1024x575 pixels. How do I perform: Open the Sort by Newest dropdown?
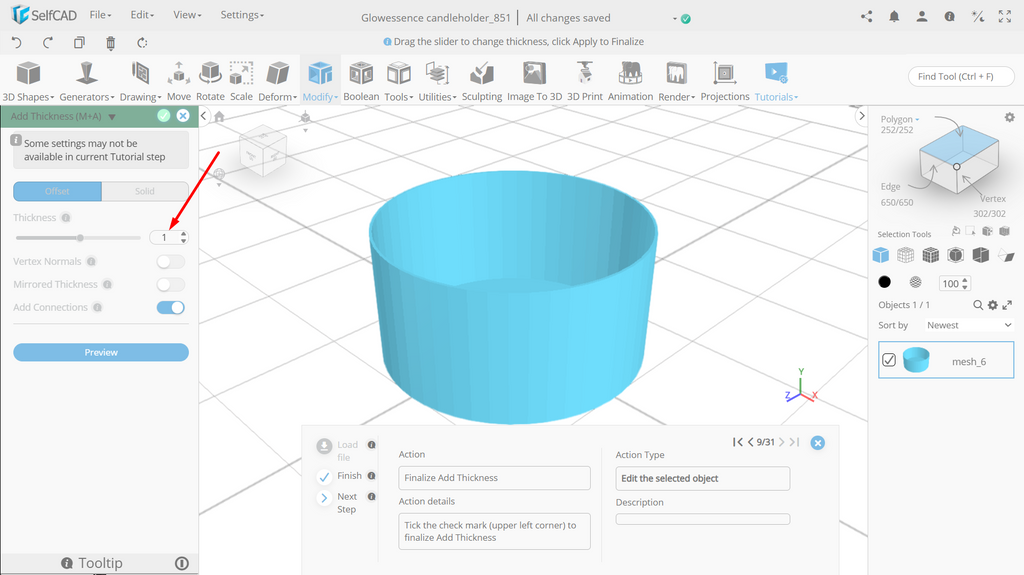(x=968, y=325)
